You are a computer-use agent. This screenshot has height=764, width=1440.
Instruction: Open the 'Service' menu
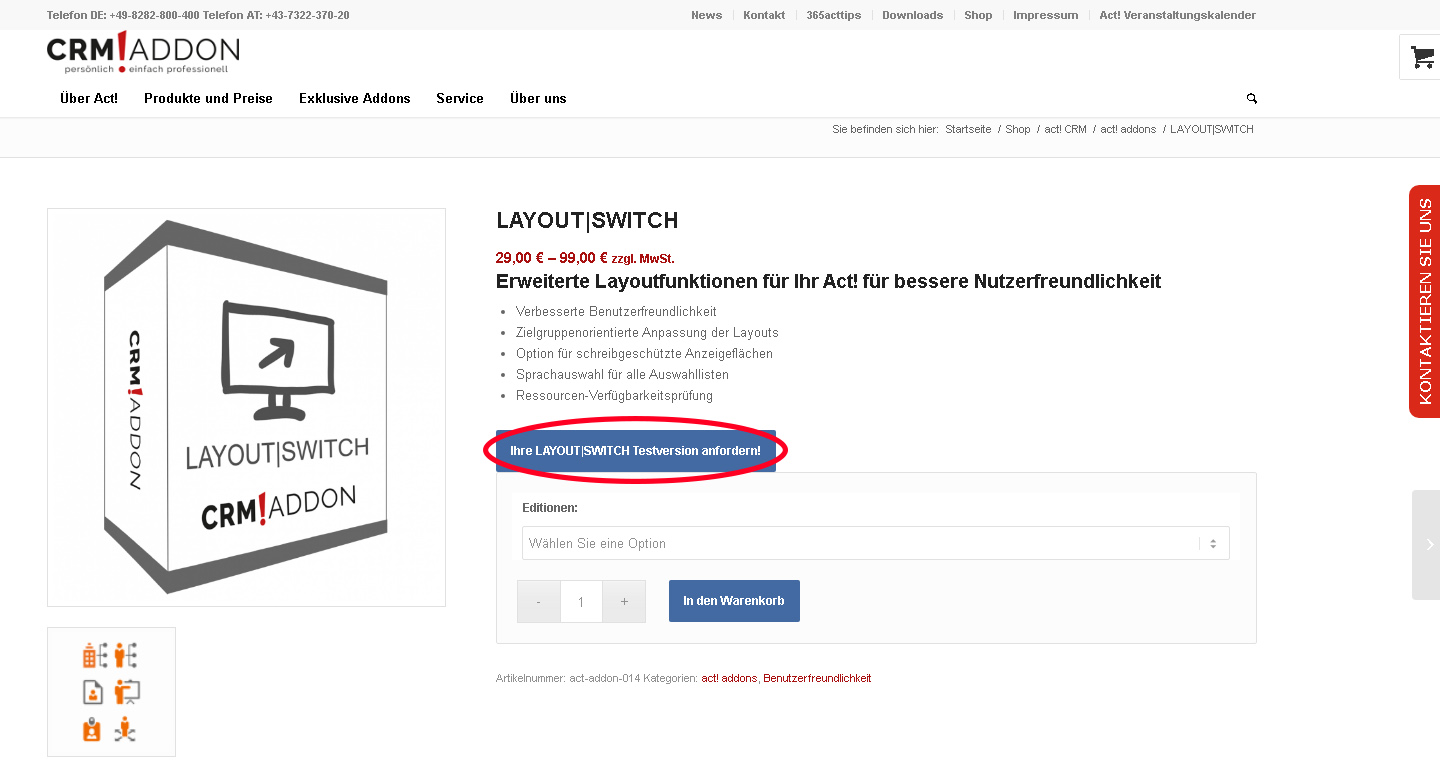click(x=460, y=98)
